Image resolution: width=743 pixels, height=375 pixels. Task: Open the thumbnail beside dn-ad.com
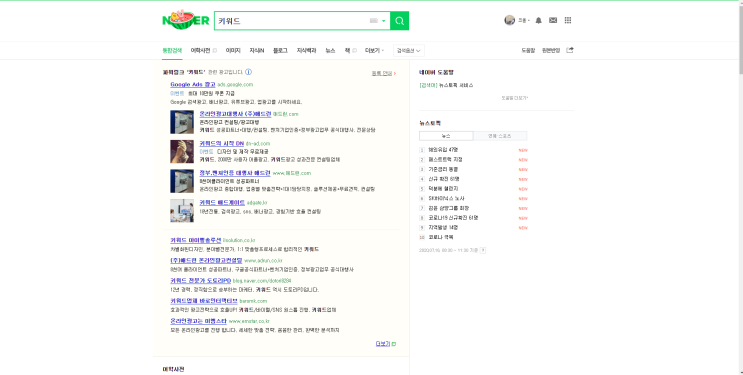click(182, 151)
